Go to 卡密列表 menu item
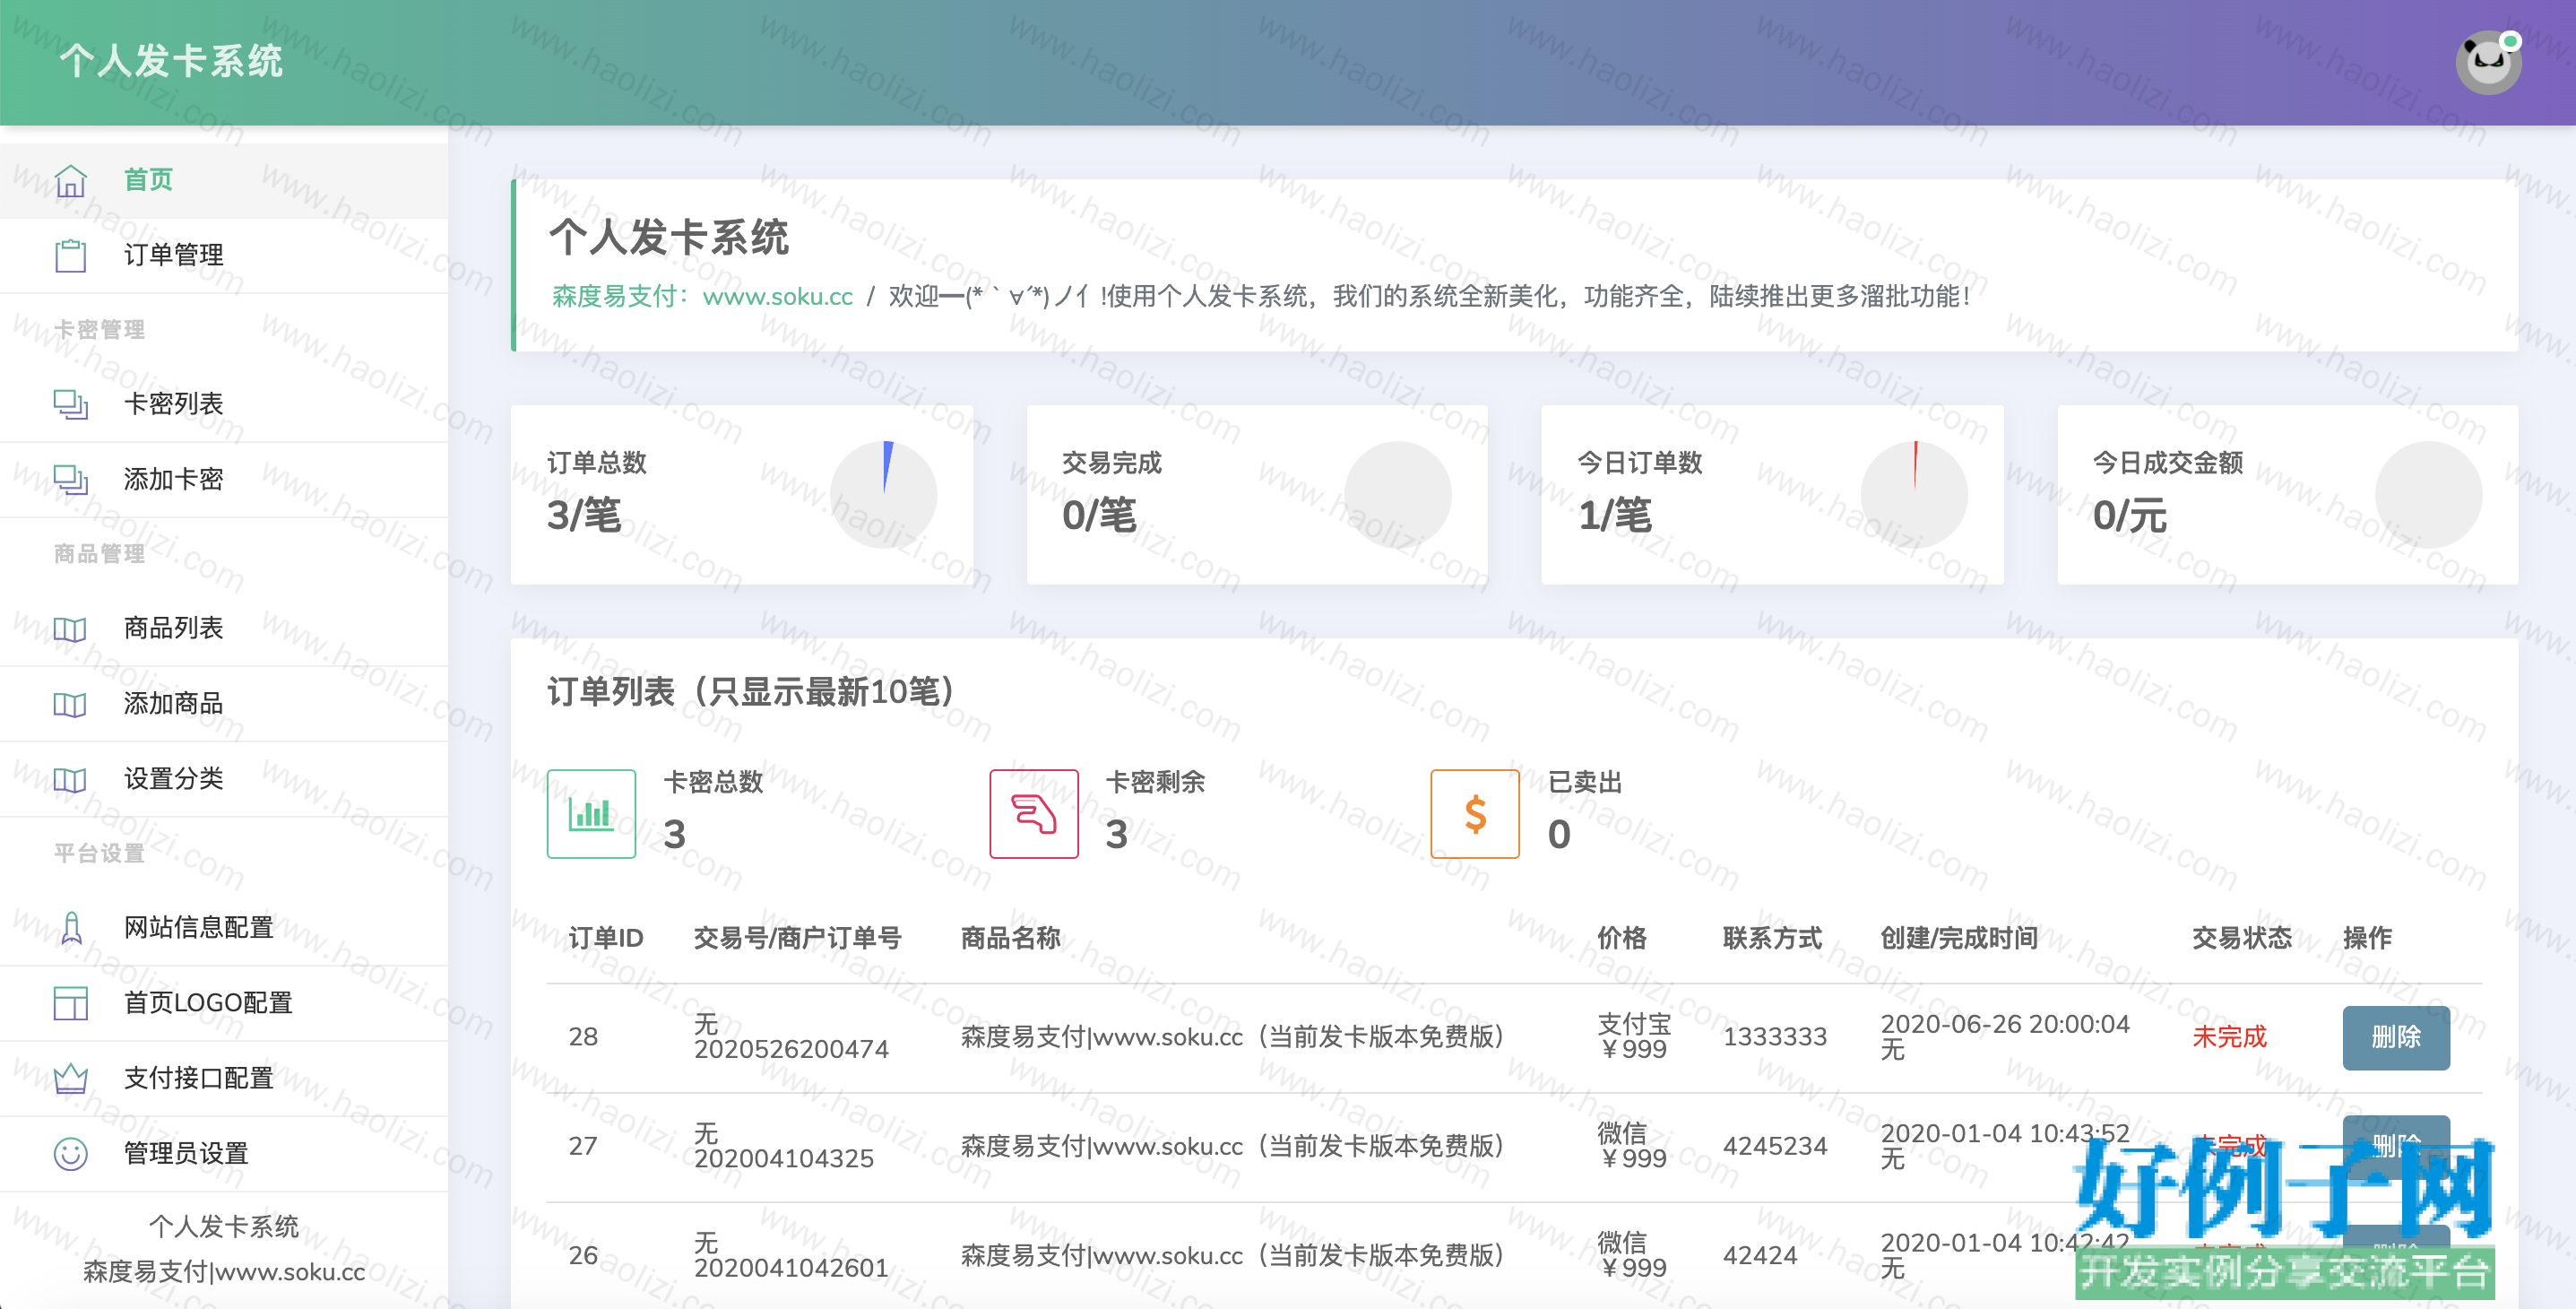 [x=224, y=404]
